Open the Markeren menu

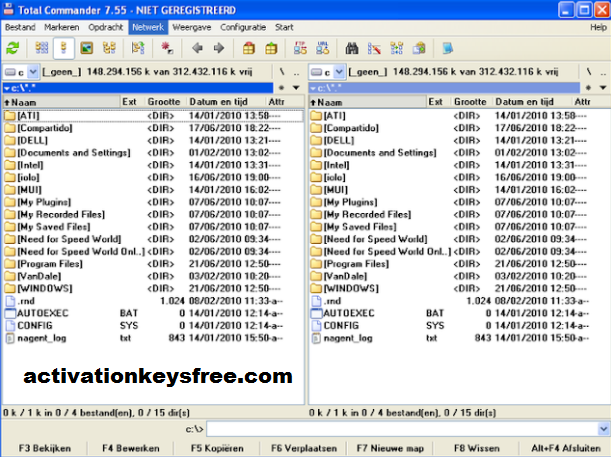pos(62,27)
